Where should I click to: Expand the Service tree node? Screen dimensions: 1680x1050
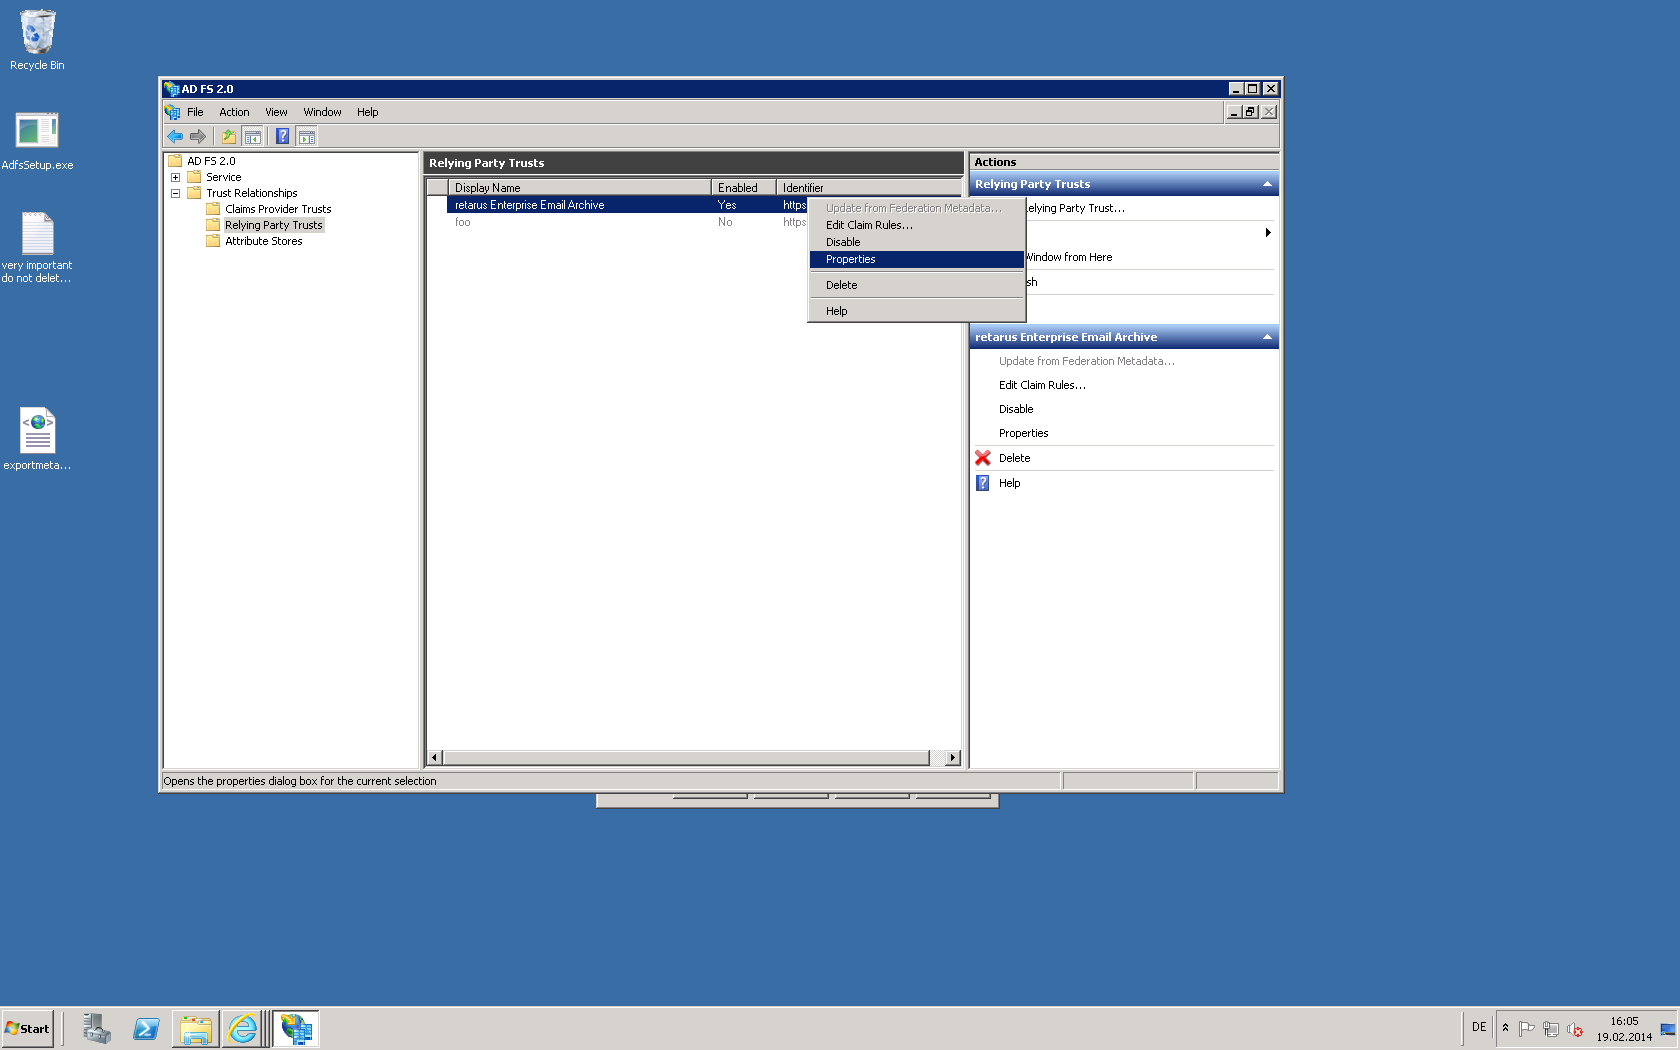(x=176, y=177)
